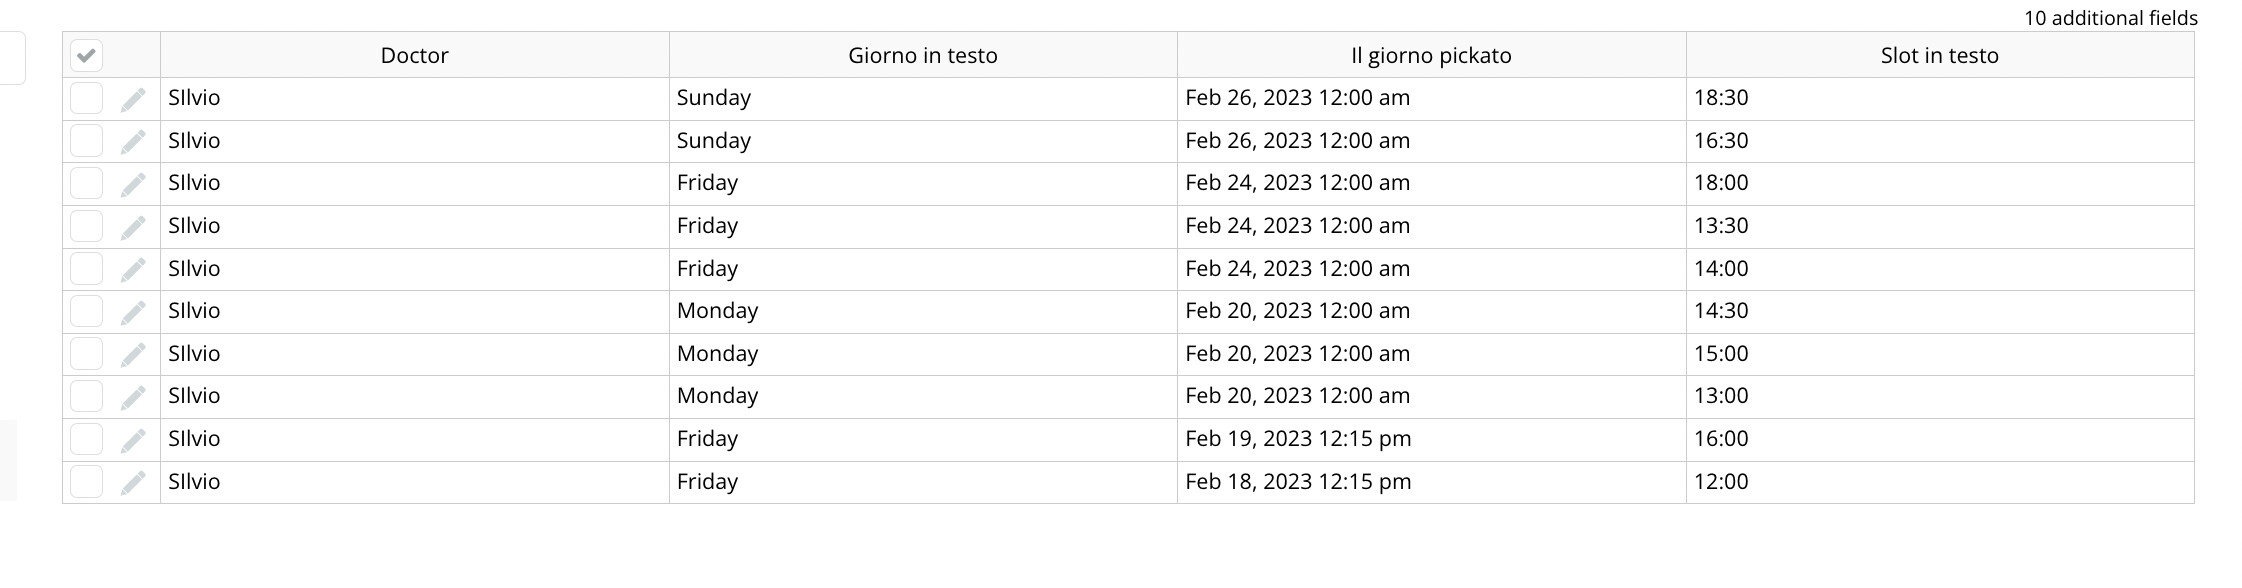This screenshot has height=588, width=2242.
Task: Click the Giorno in testo column header
Action: pyautogui.click(x=923, y=55)
